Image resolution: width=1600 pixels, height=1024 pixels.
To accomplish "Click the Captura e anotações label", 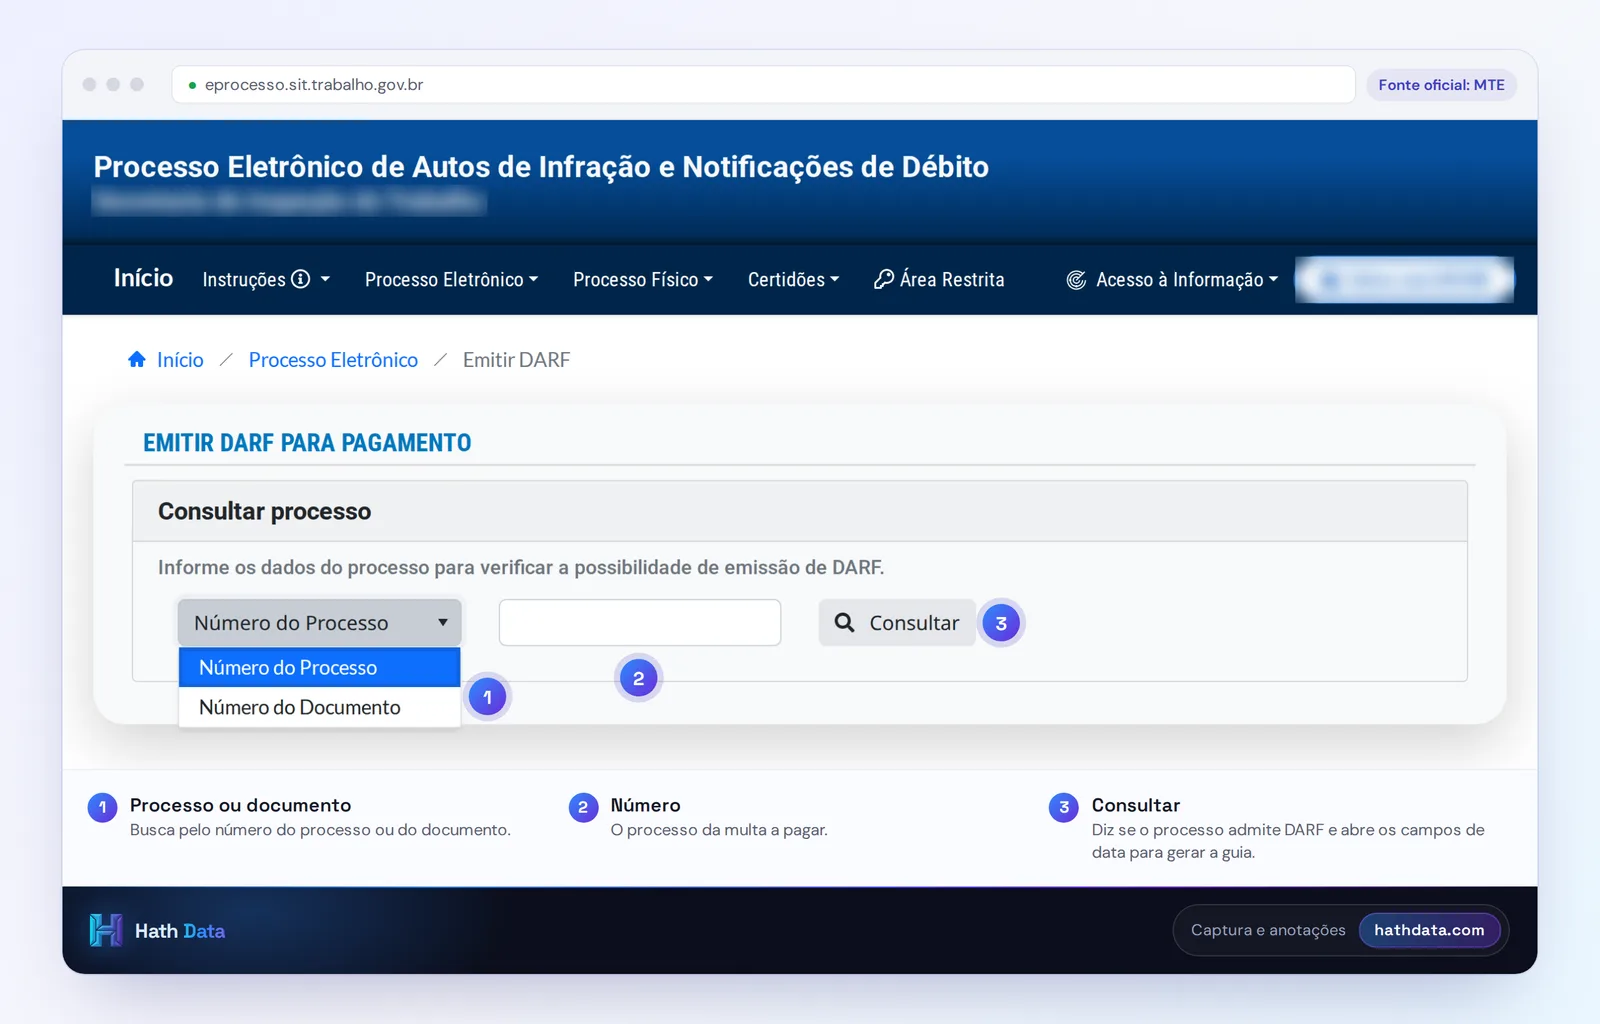I will [1268, 930].
